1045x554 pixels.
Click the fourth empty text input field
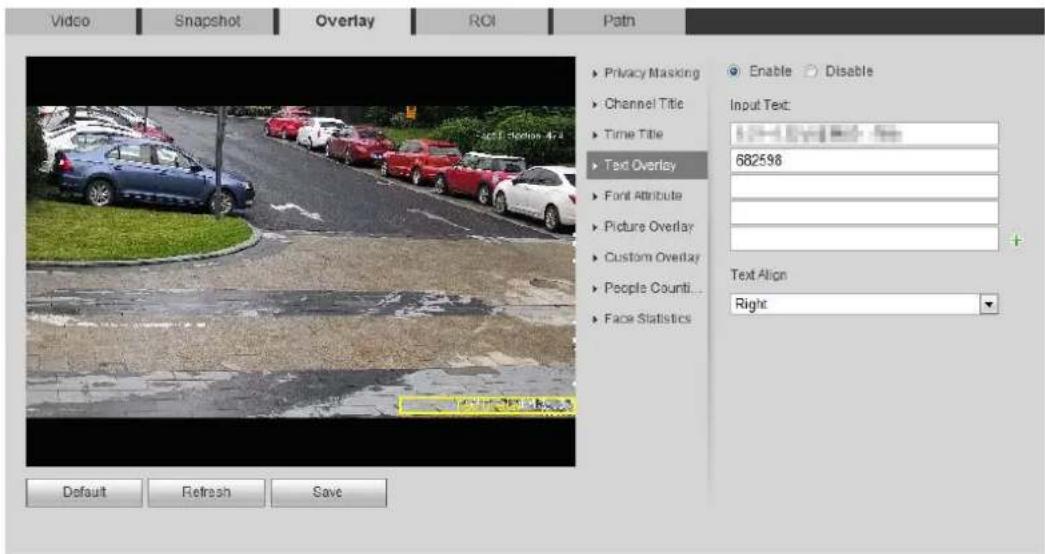pos(864,213)
